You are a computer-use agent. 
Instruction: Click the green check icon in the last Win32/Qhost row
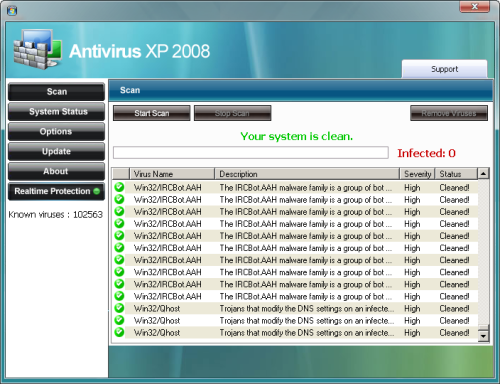pos(119,332)
